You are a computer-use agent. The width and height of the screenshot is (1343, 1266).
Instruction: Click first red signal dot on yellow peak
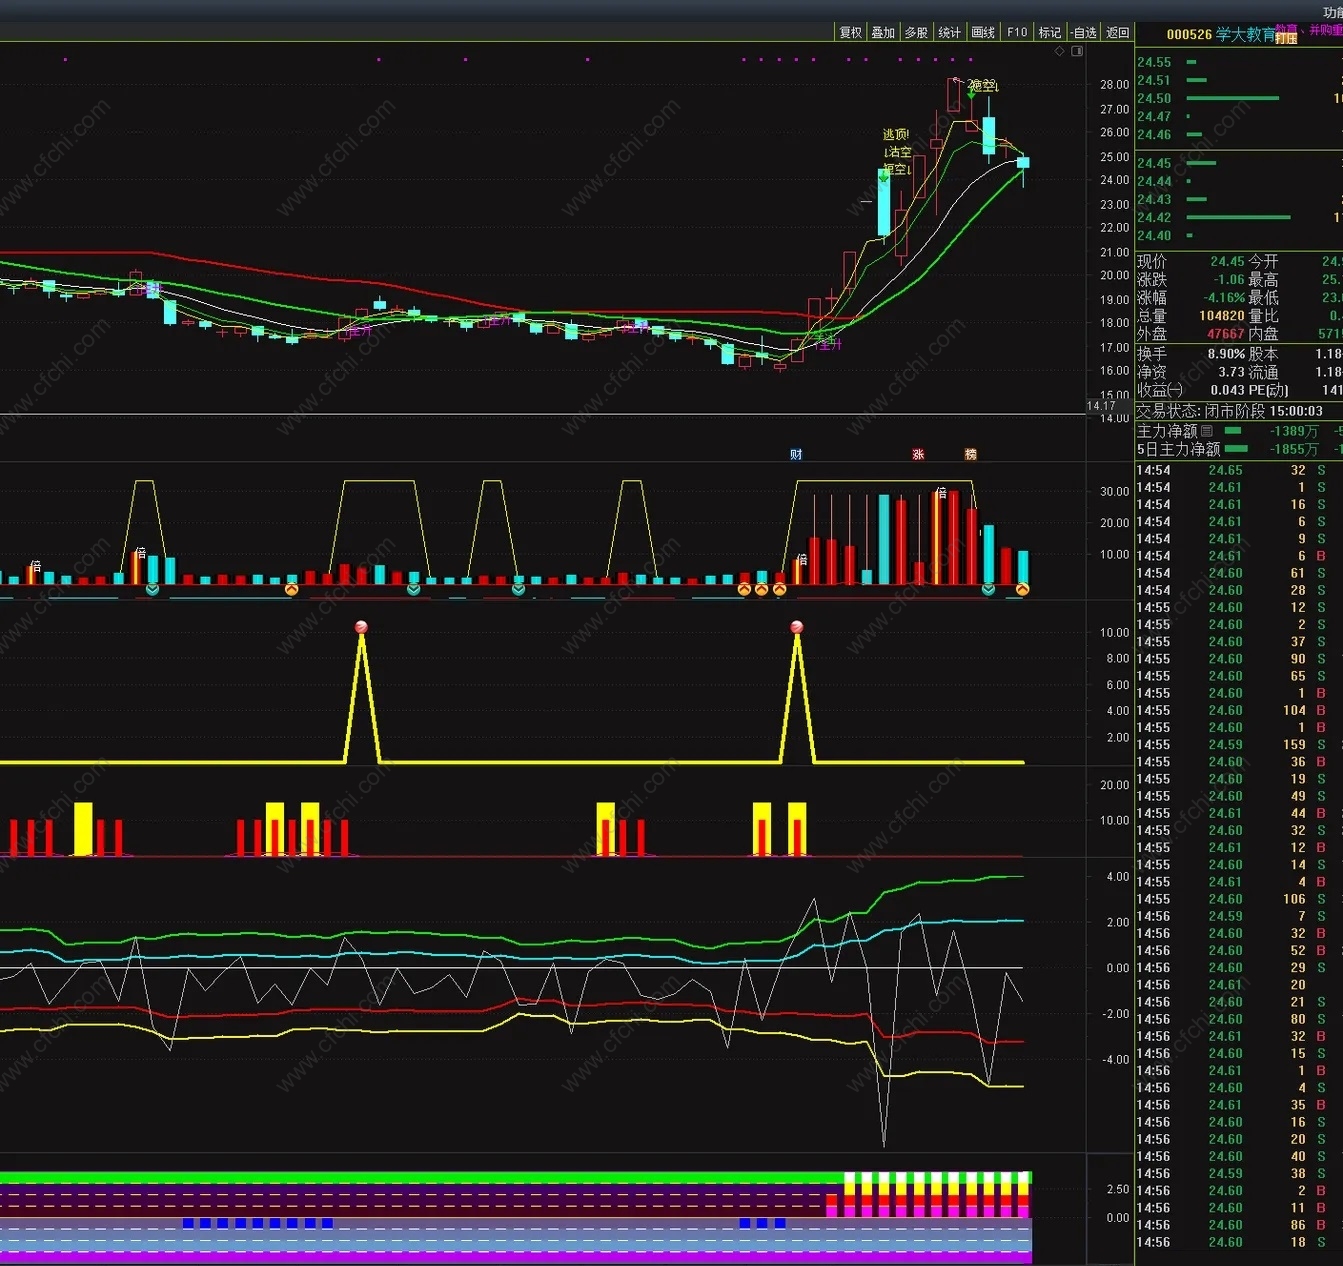click(x=361, y=627)
